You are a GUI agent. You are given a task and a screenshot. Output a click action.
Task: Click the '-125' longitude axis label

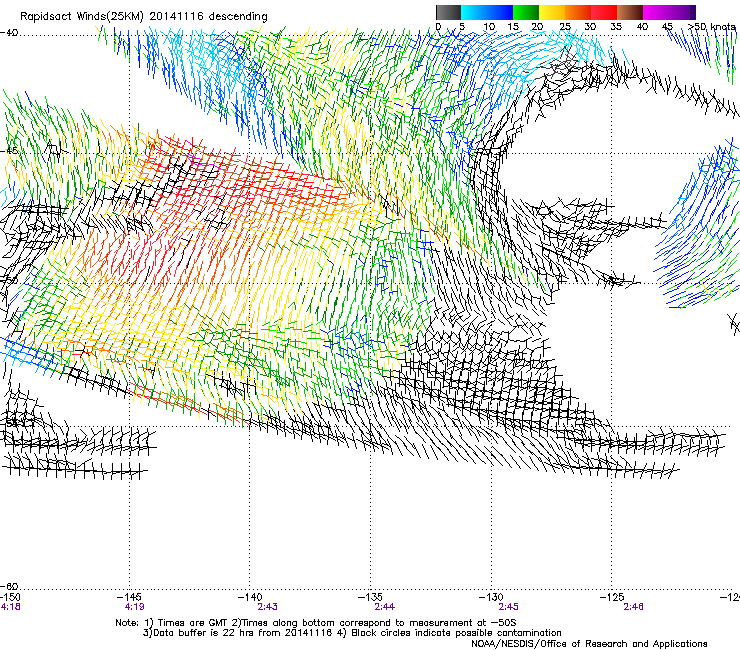[612, 597]
